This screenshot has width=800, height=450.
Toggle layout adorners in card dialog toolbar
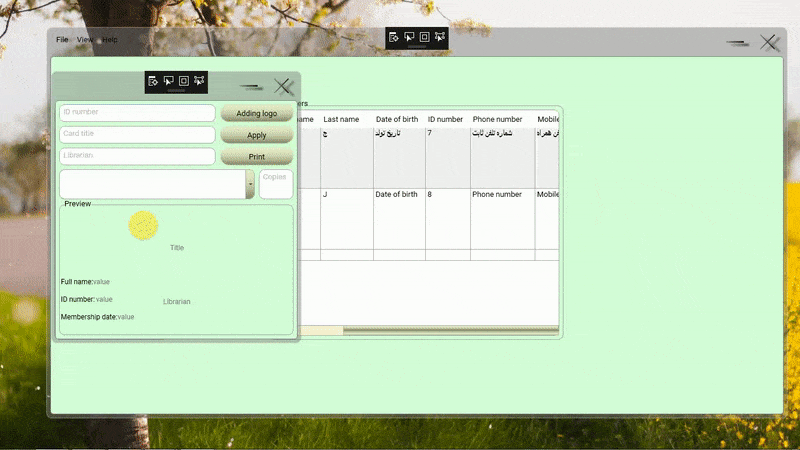point(184,81)
